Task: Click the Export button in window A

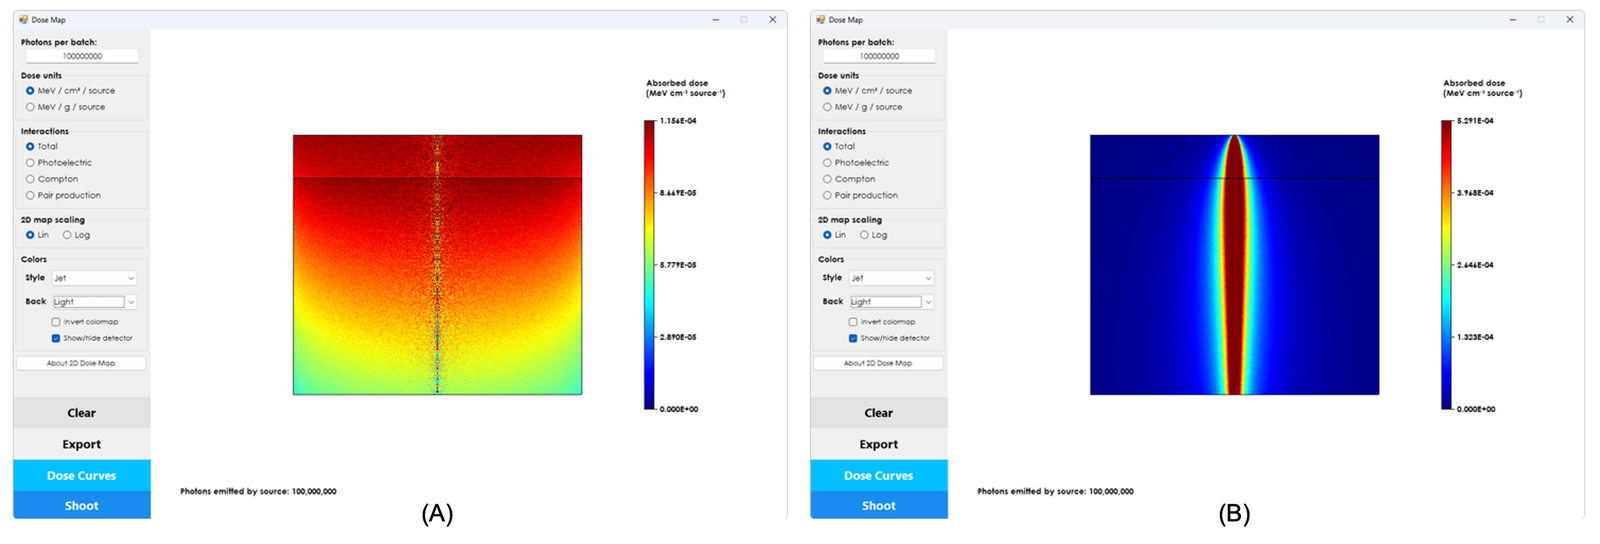Action: (82, 444)
